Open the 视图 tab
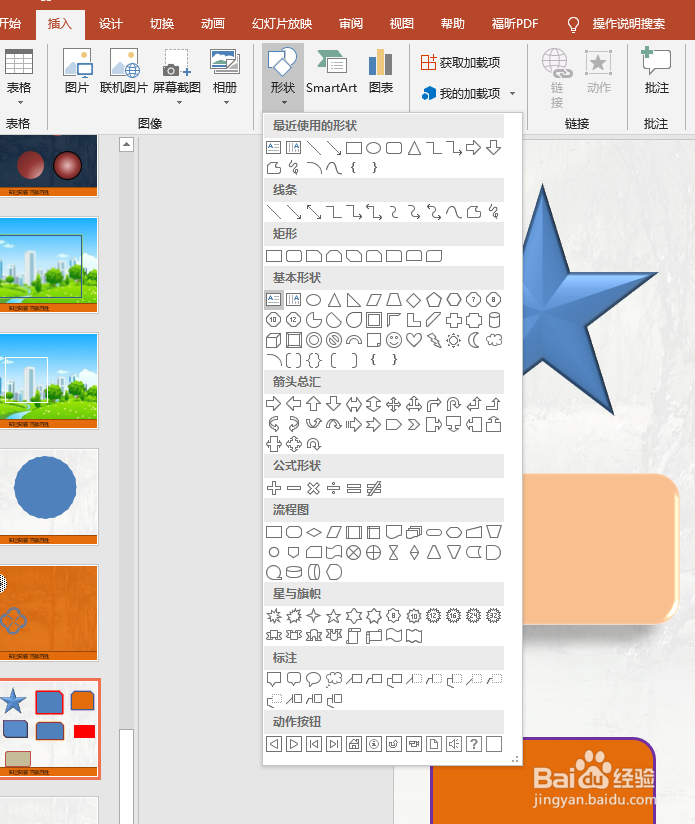The image size is (695, 824). (402, 24)
